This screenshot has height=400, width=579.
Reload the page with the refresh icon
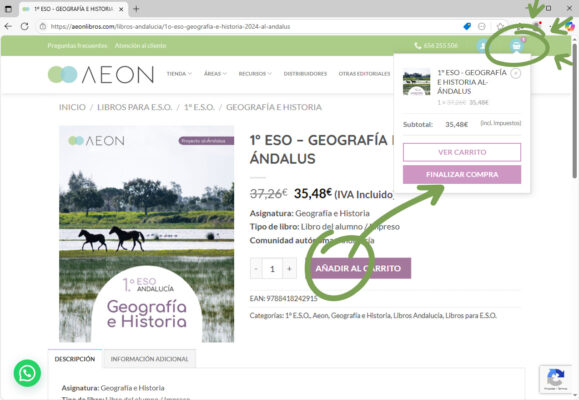(25, 26)
